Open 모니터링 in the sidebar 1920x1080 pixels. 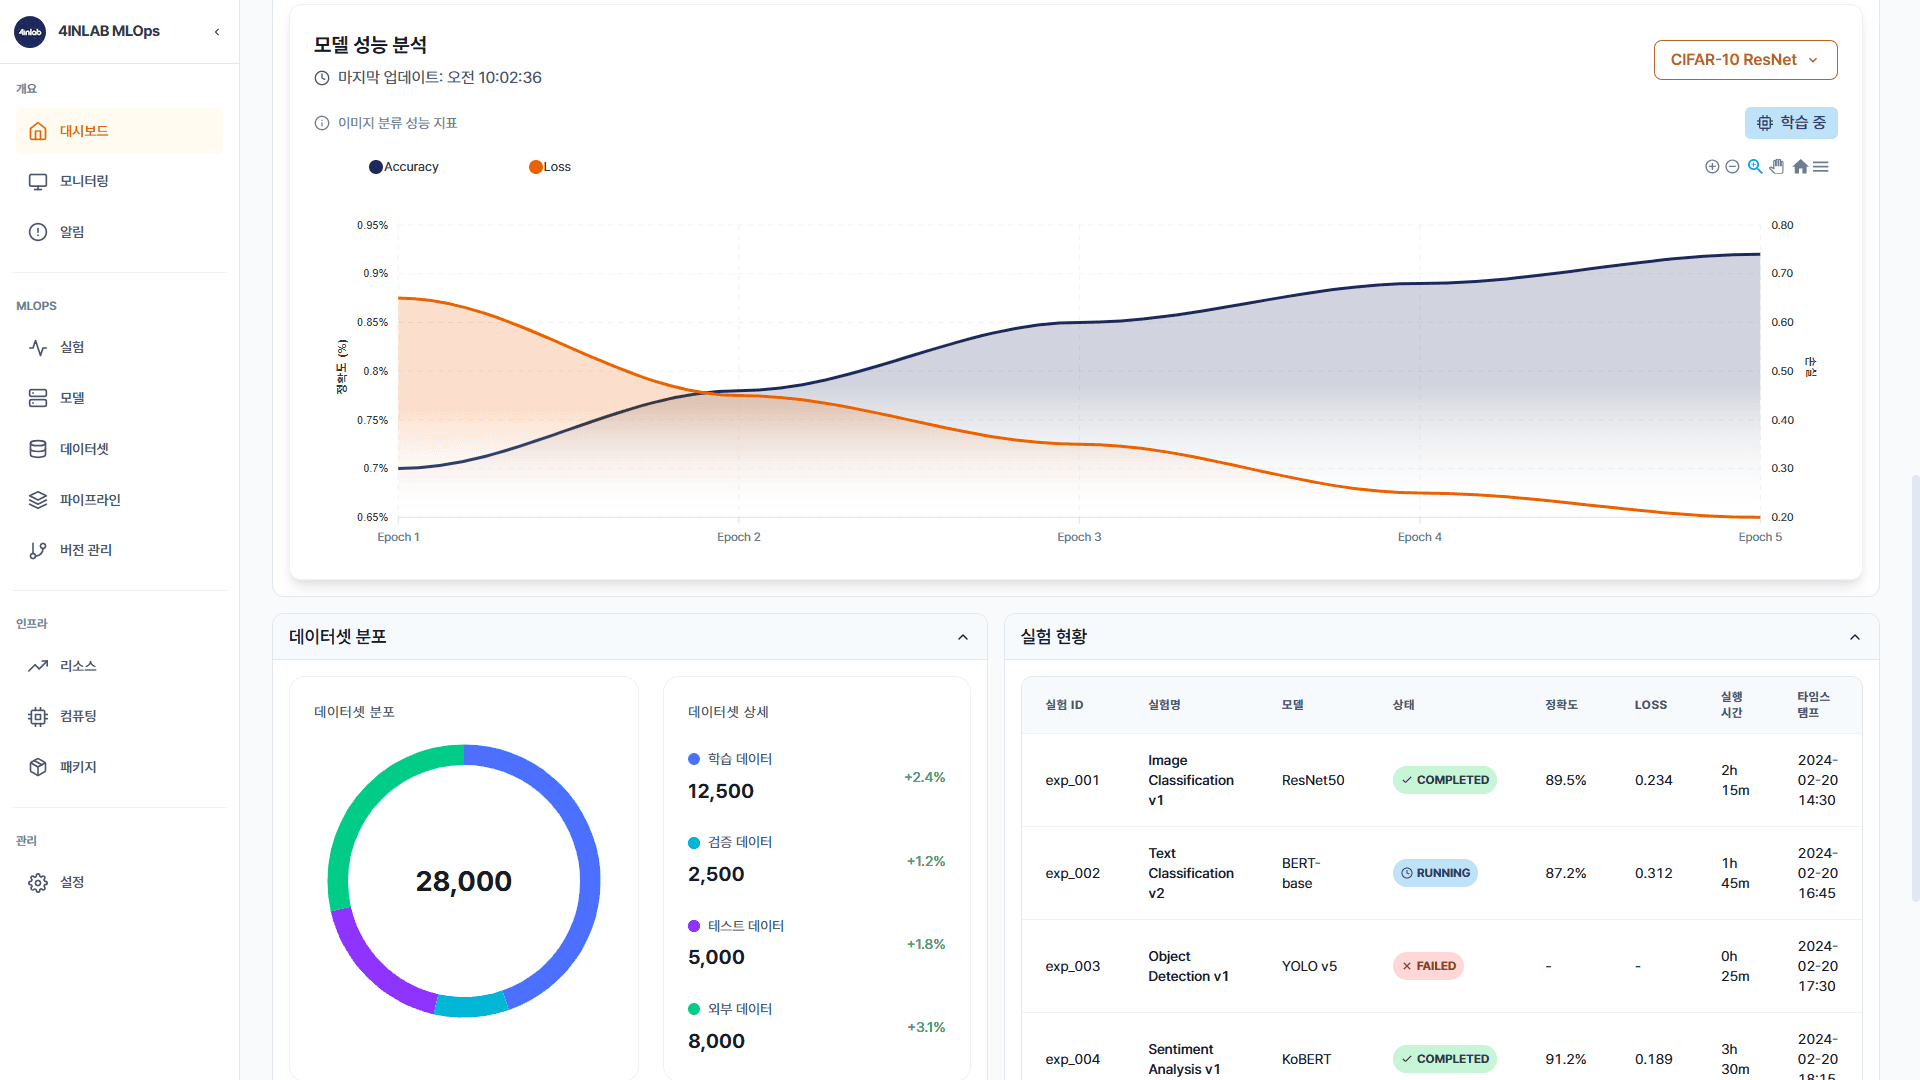[x=84, y=181]
